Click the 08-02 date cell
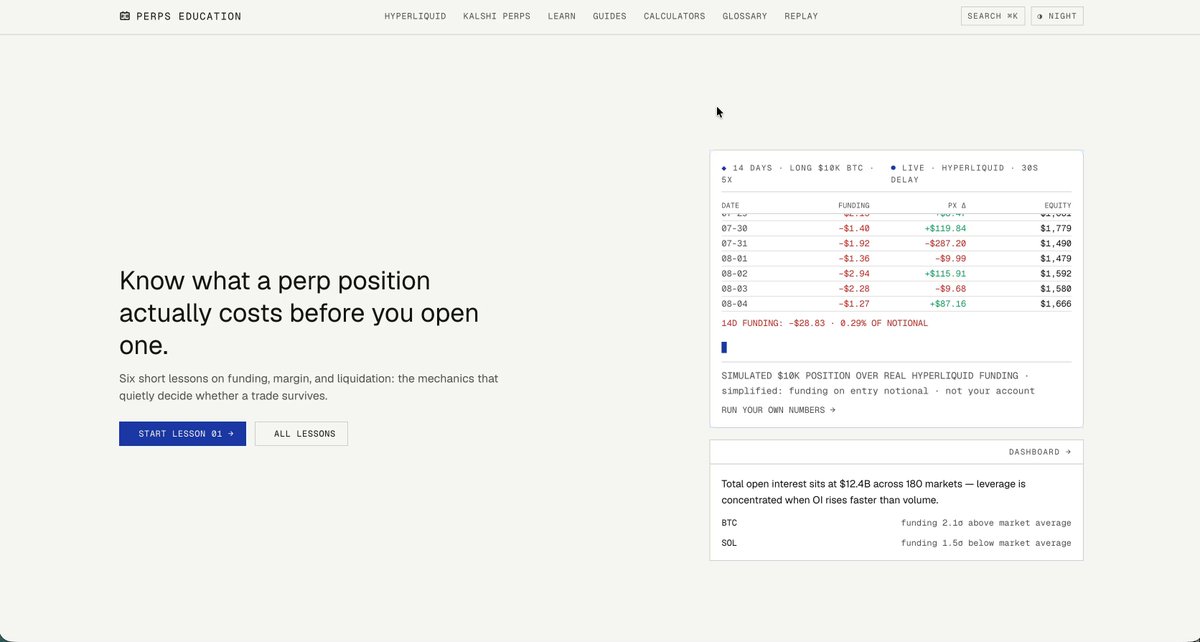This screenshot has width=1200, height=642. [734, 273]
